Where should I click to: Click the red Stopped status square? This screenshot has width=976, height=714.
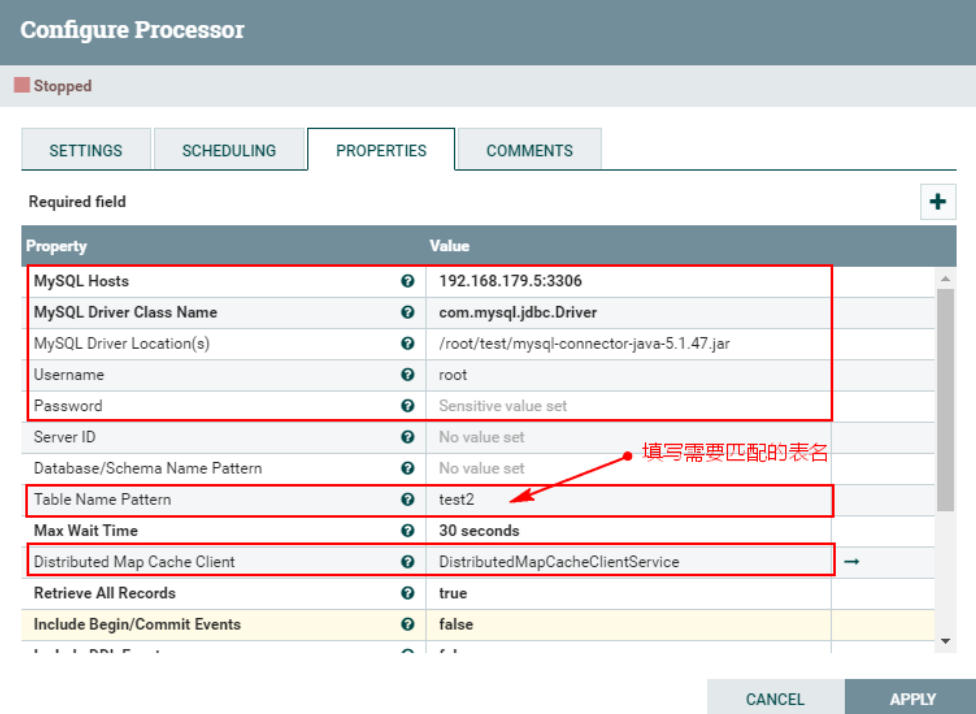(22, 85)
